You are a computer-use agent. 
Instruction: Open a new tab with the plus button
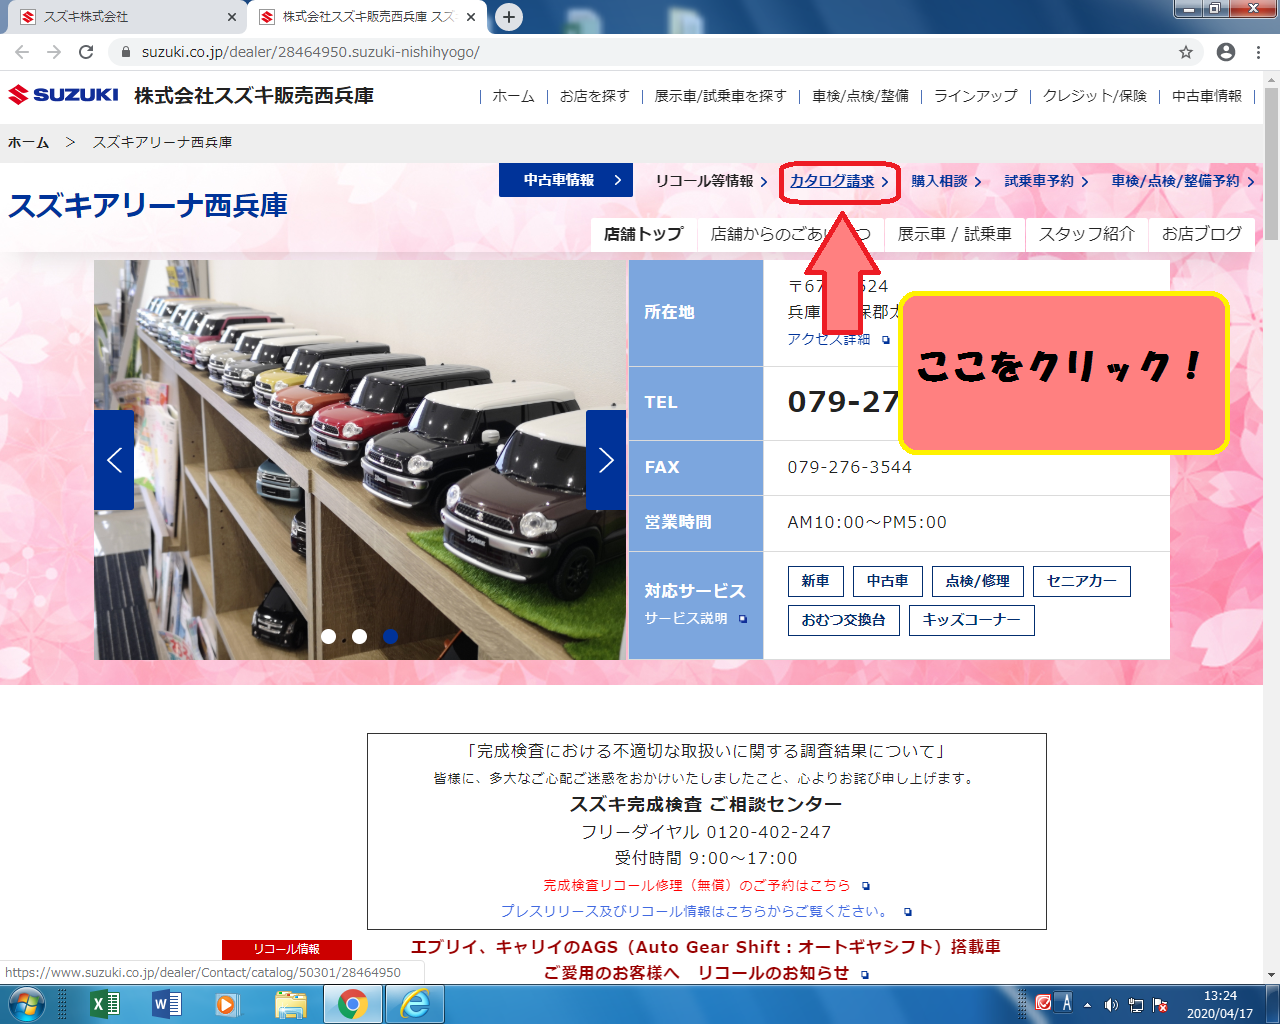click(x=509, y=17)
